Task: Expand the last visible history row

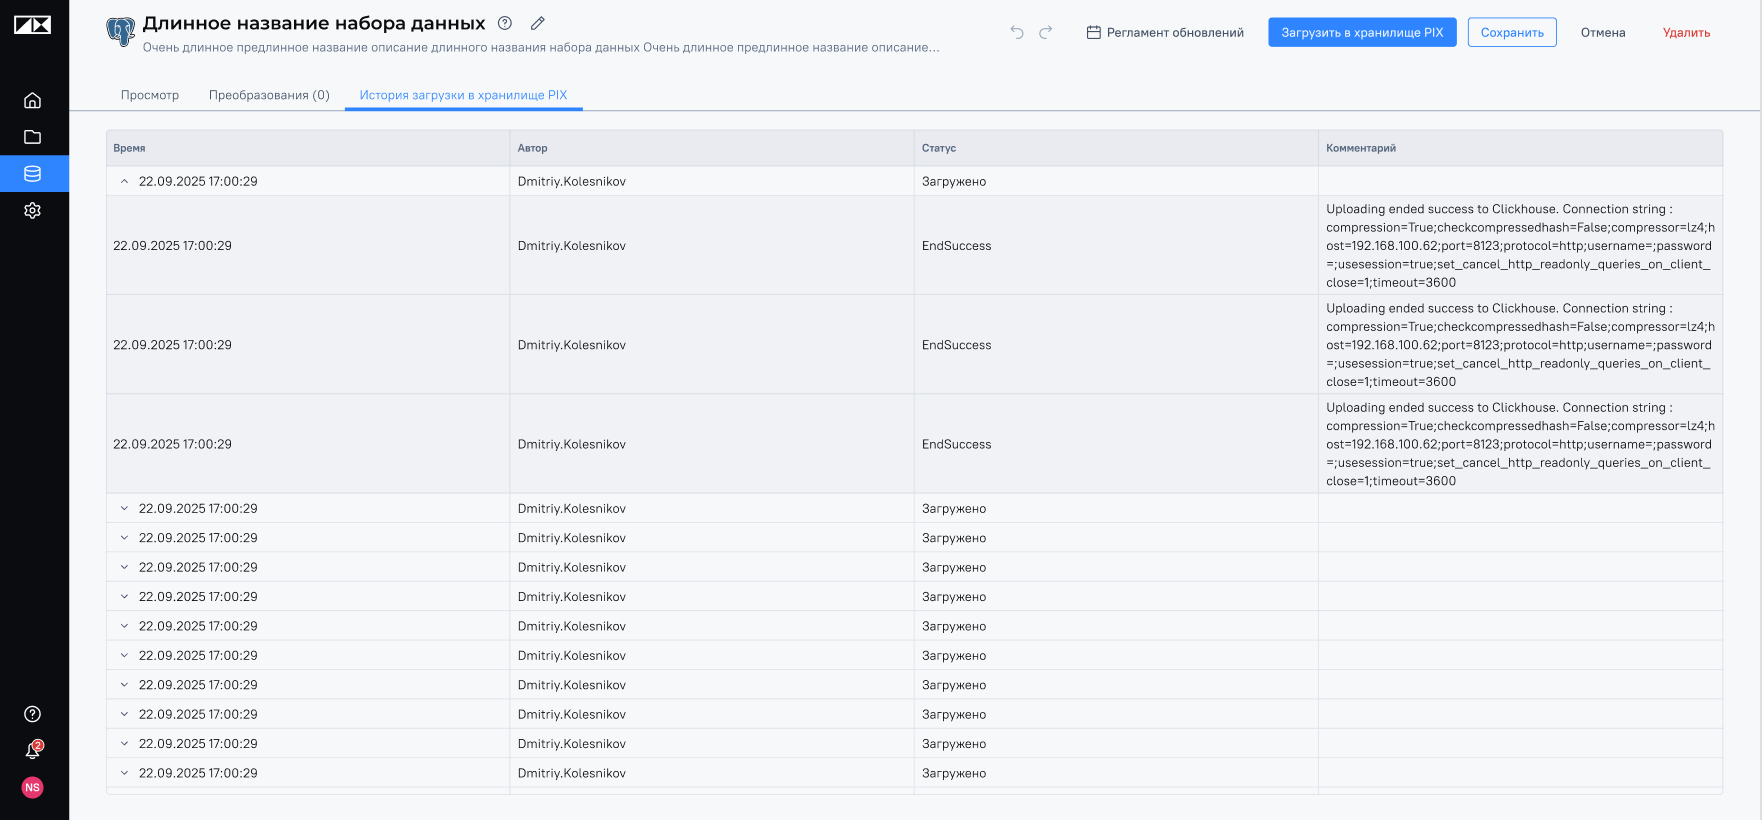Action: coord(124,773)
